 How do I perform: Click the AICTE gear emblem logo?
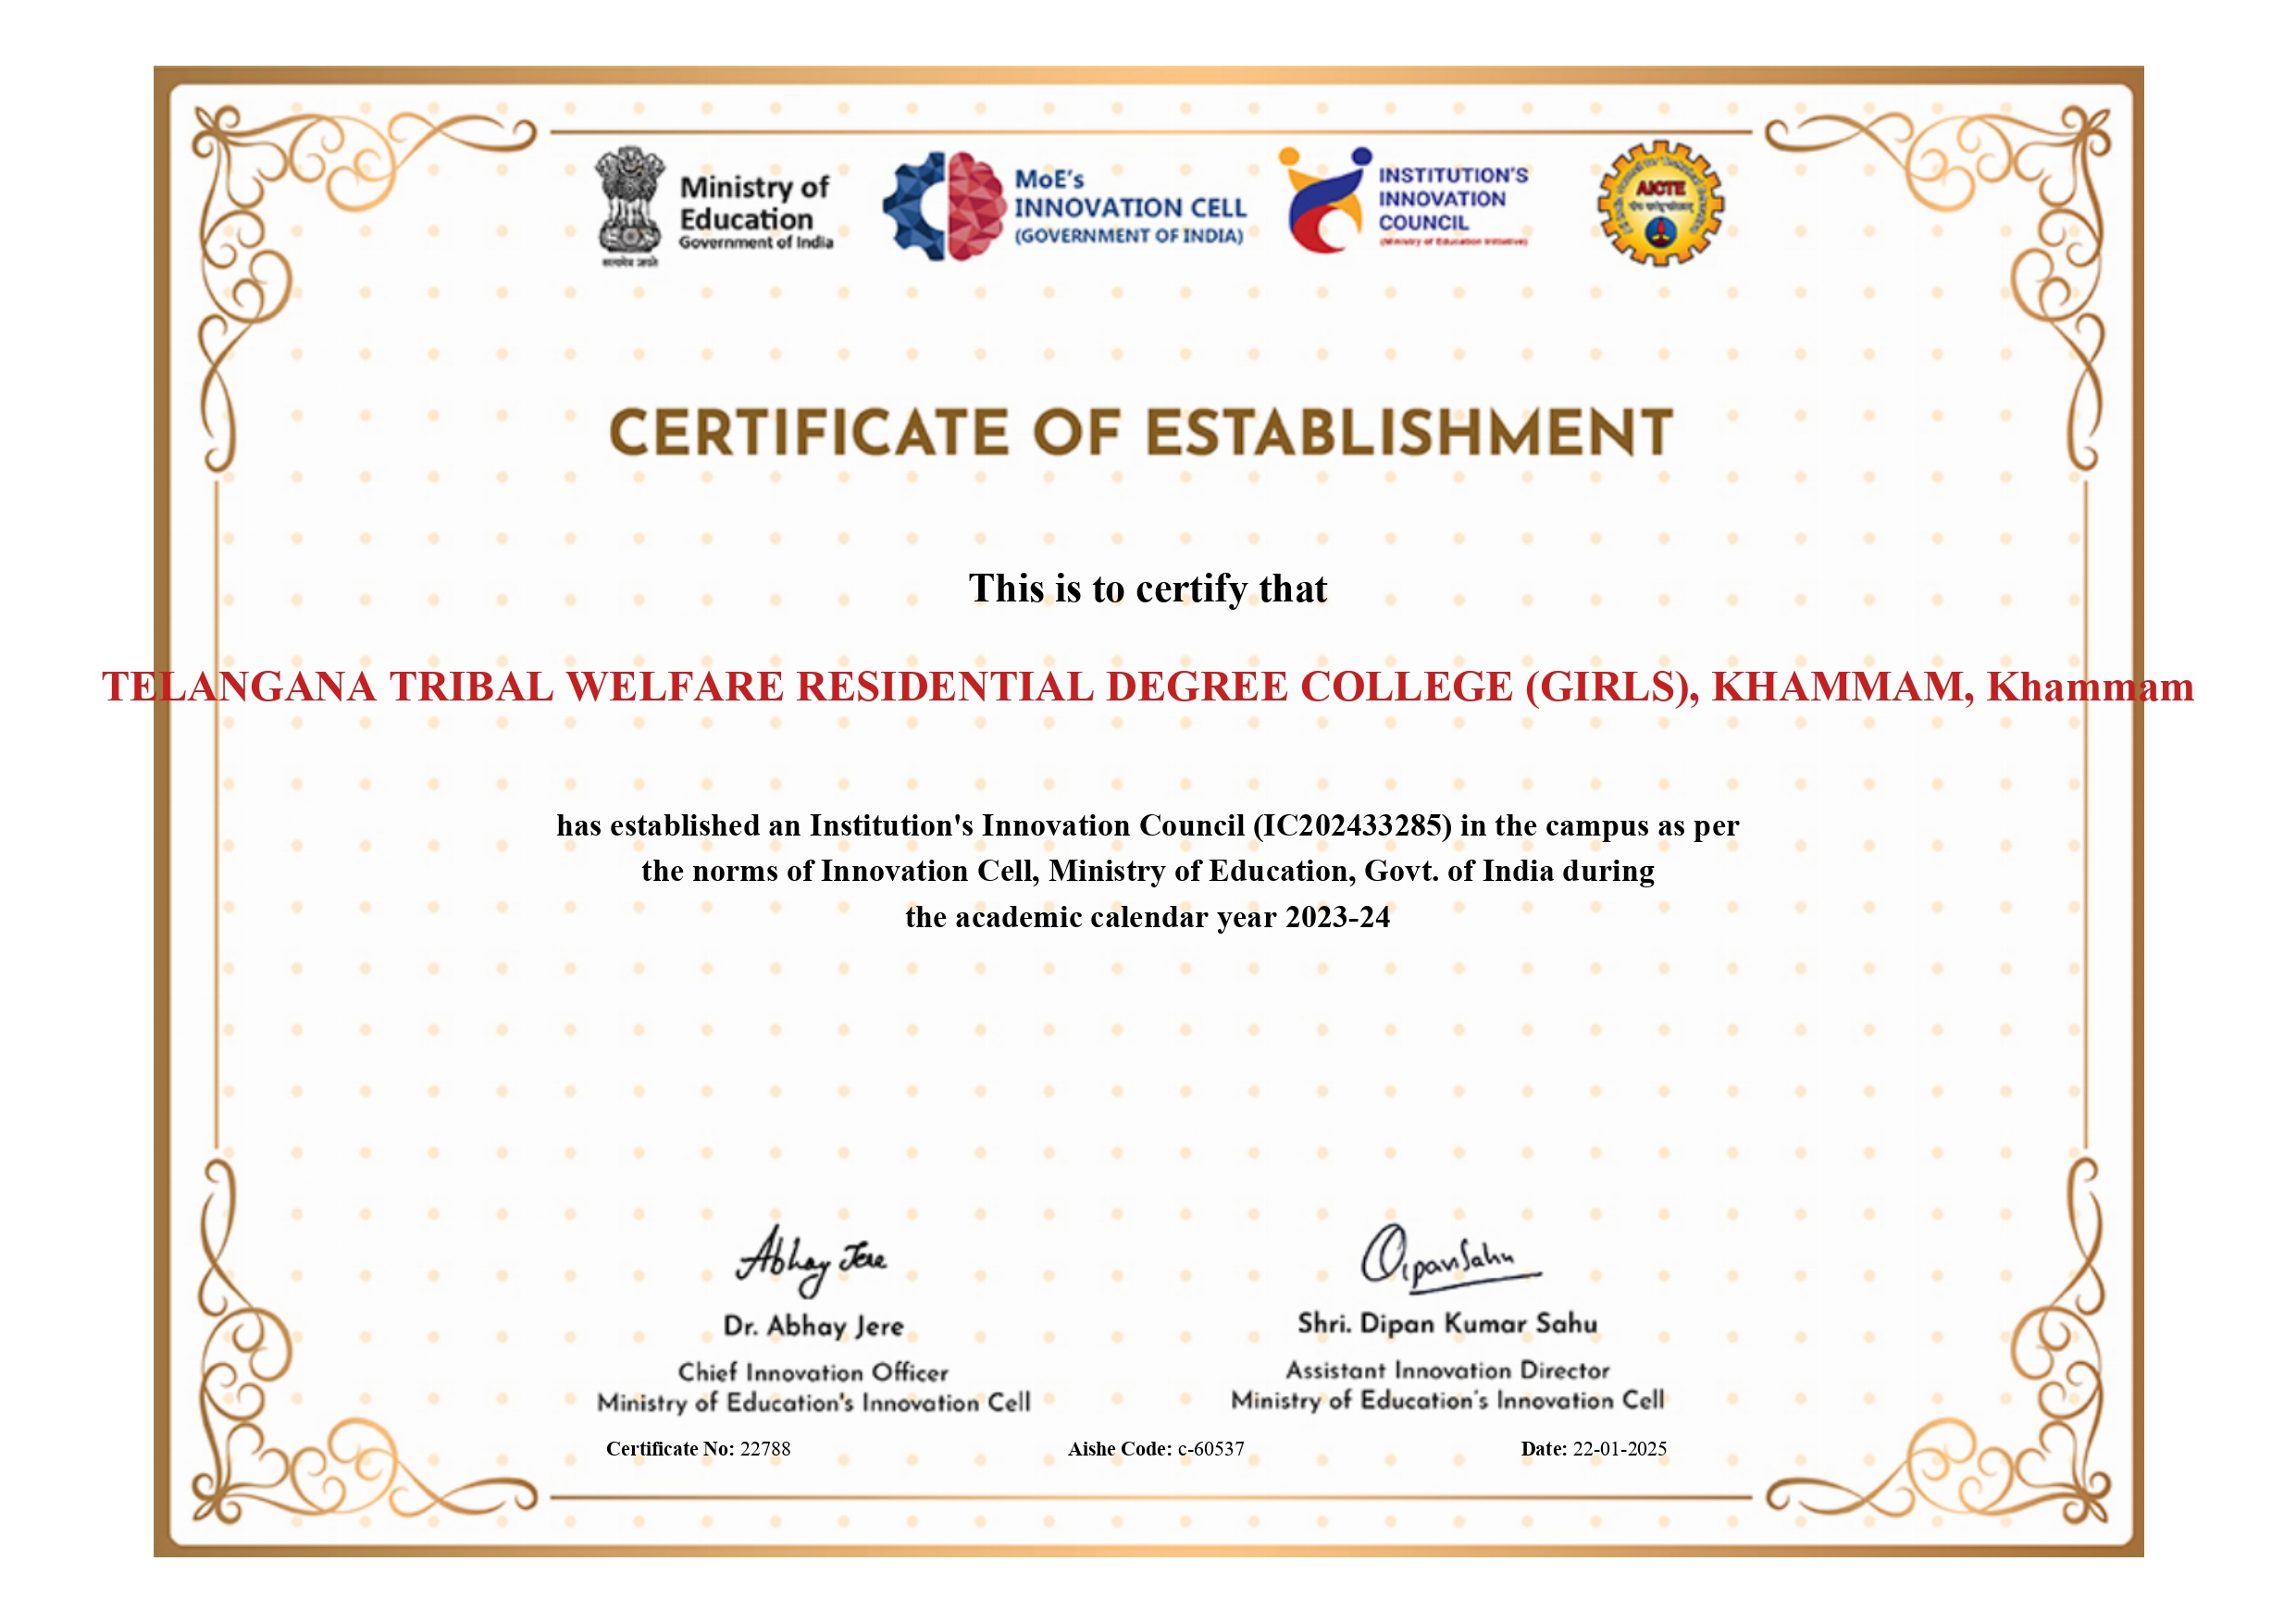coord(1660,203)
